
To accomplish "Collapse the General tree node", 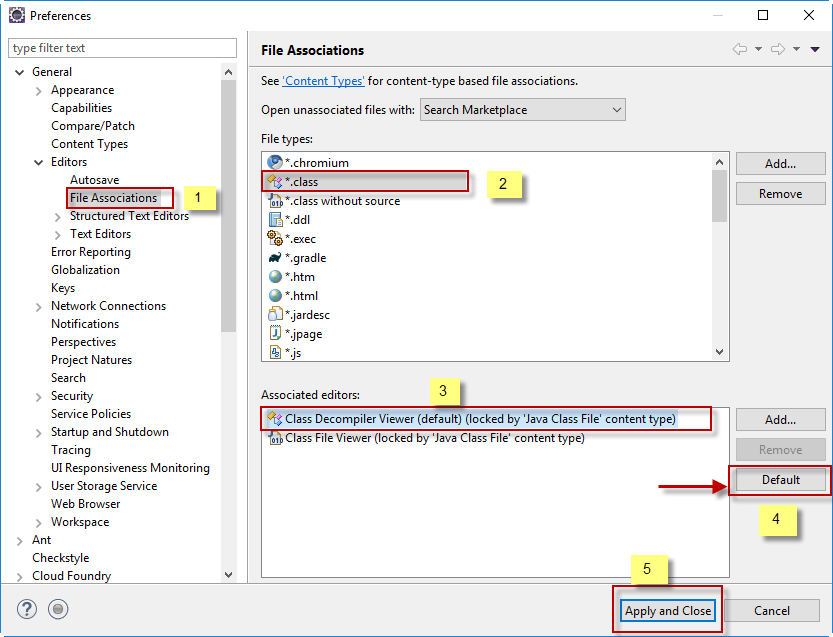I will pos(19,72).
